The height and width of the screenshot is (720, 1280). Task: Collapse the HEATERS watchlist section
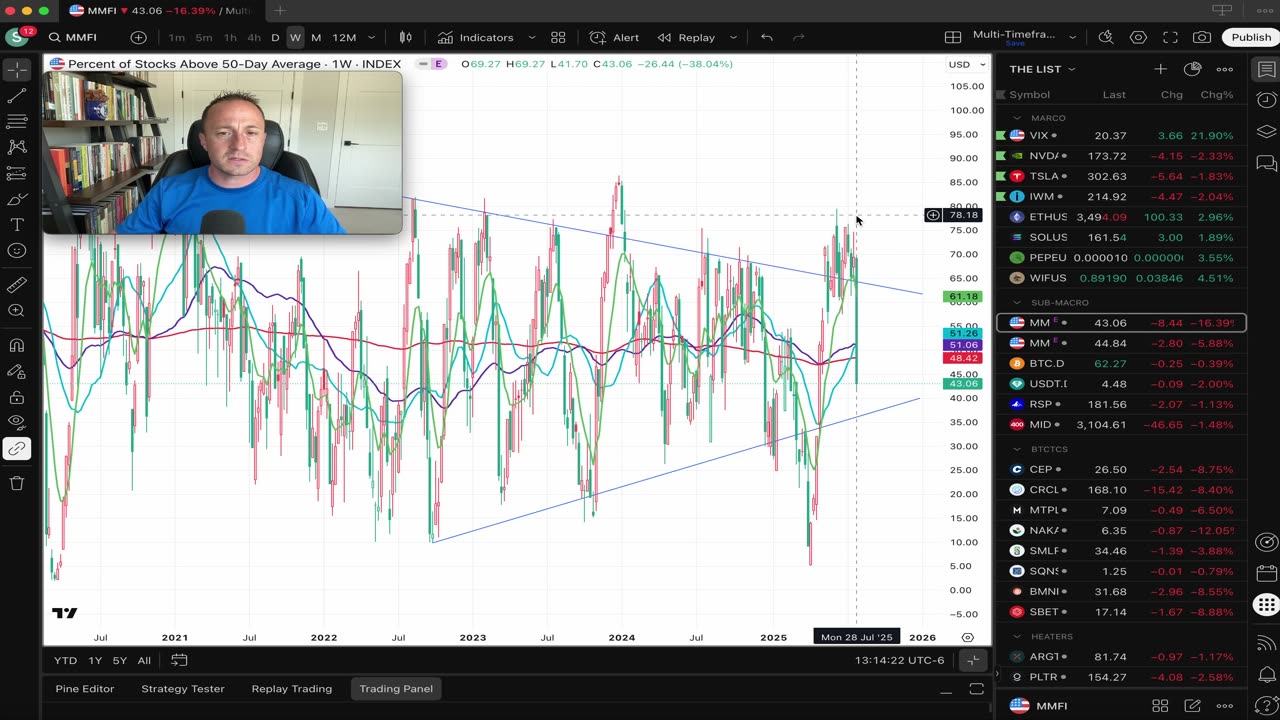1017,636
